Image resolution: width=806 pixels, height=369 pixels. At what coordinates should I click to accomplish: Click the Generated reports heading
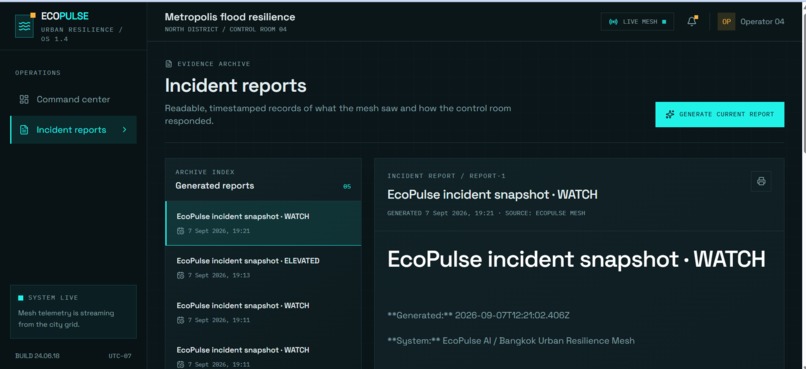(214, 186)
